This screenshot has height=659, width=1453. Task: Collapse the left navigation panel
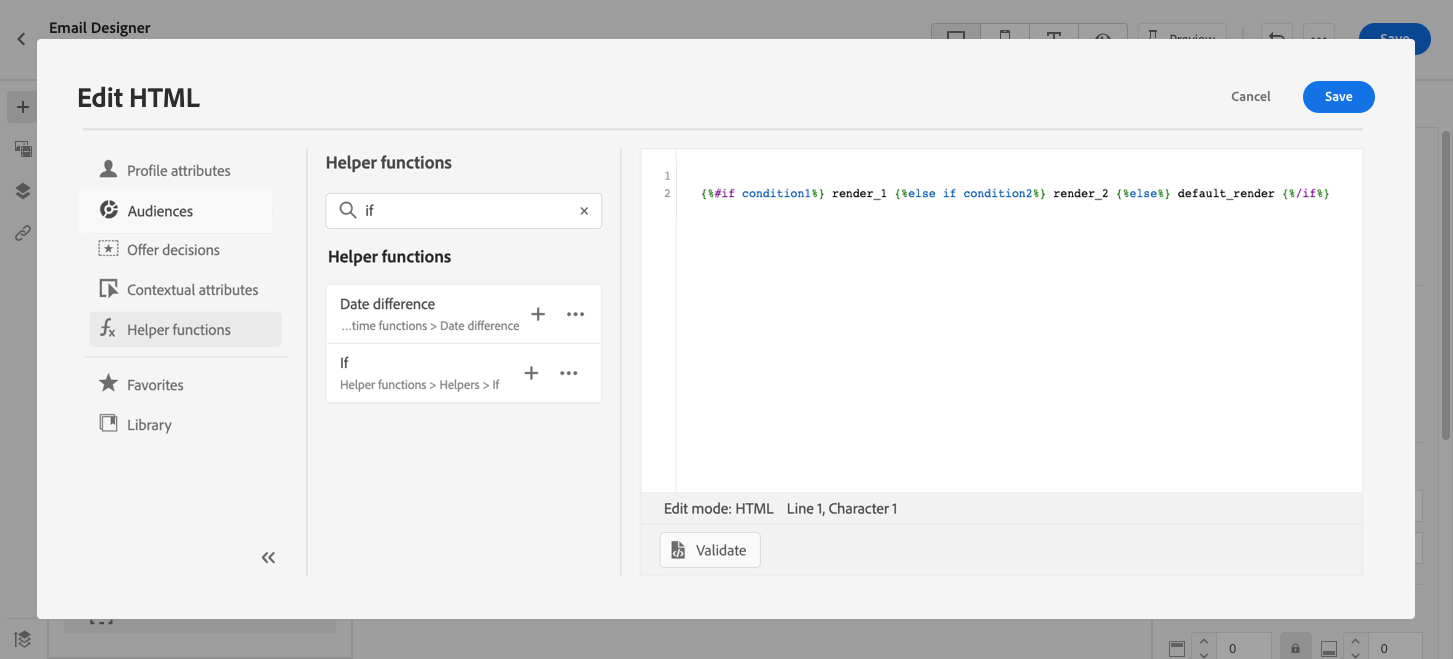[268, 558]
